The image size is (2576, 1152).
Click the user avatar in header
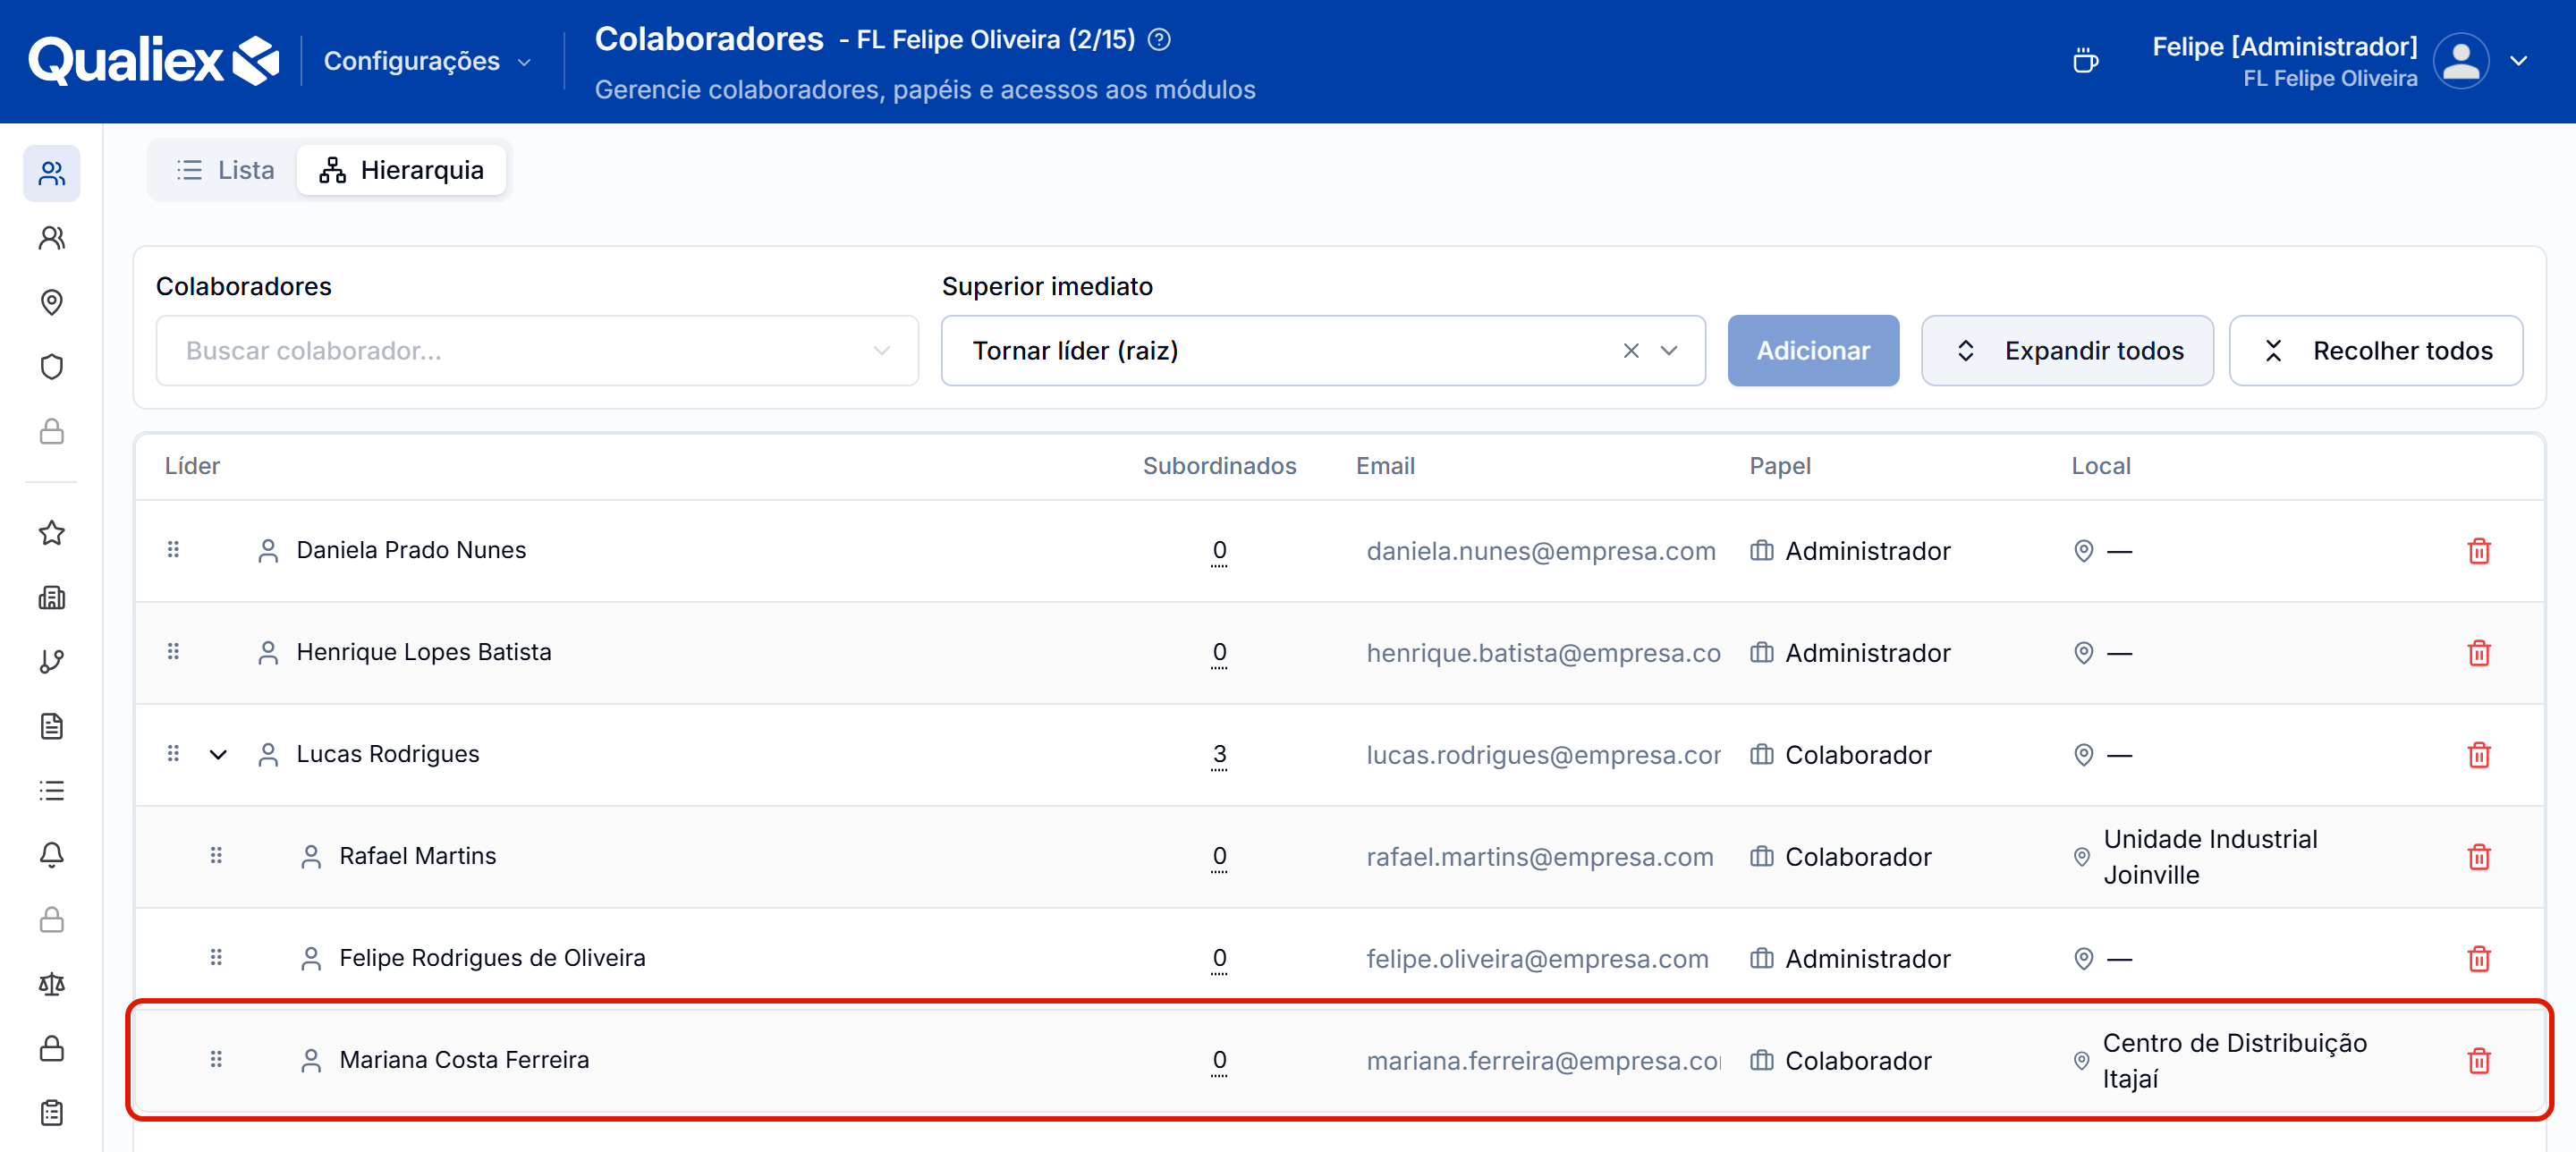[x=2461, y=61]
